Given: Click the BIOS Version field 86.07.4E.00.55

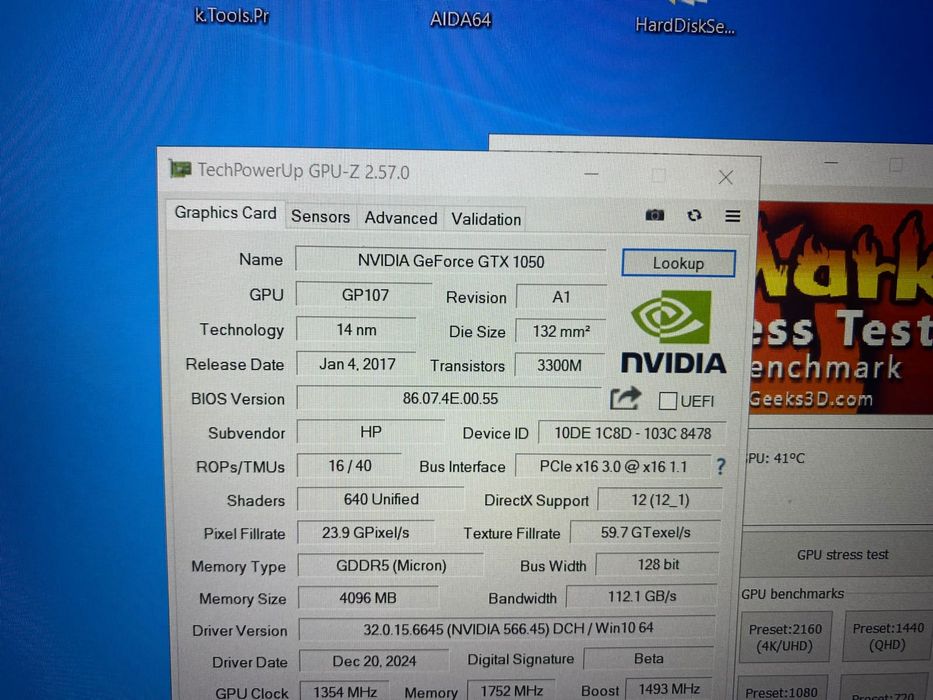Looking at the screenshot, I should coord(450,398).
